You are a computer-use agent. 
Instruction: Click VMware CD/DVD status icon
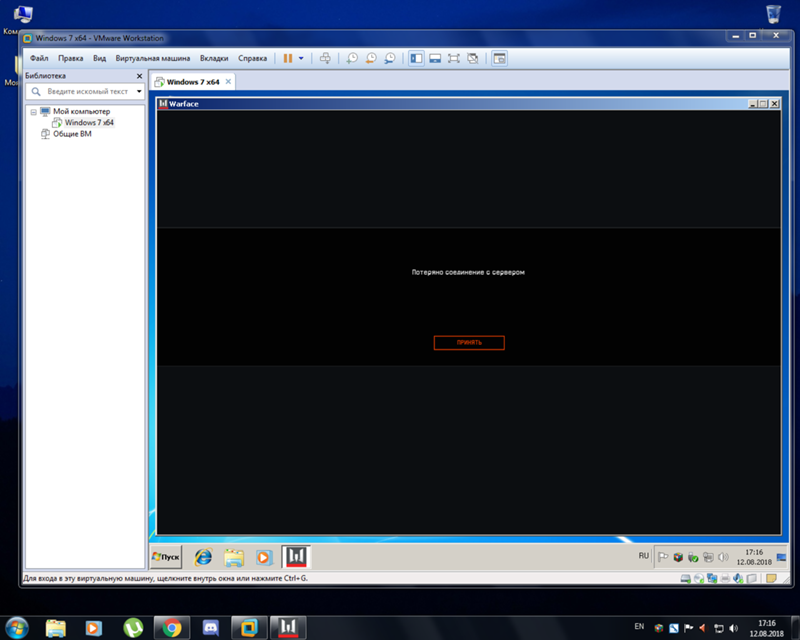pyautogui.click(x=699, y=578)
